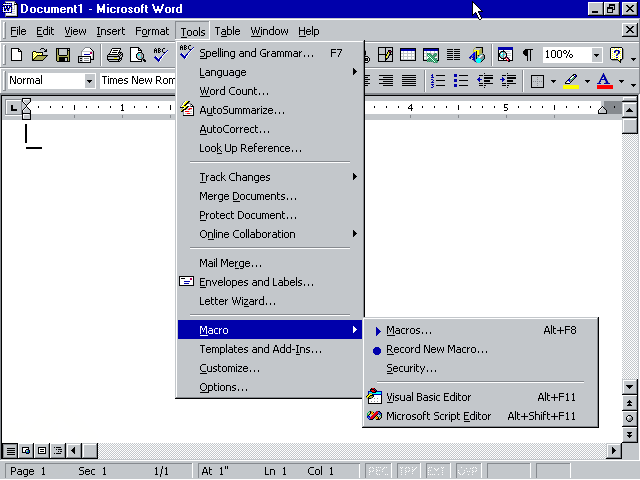Viewport: 640px width, 480px height.
Task: Toggle the numbered list icon
Action: [x=438, y=80]
